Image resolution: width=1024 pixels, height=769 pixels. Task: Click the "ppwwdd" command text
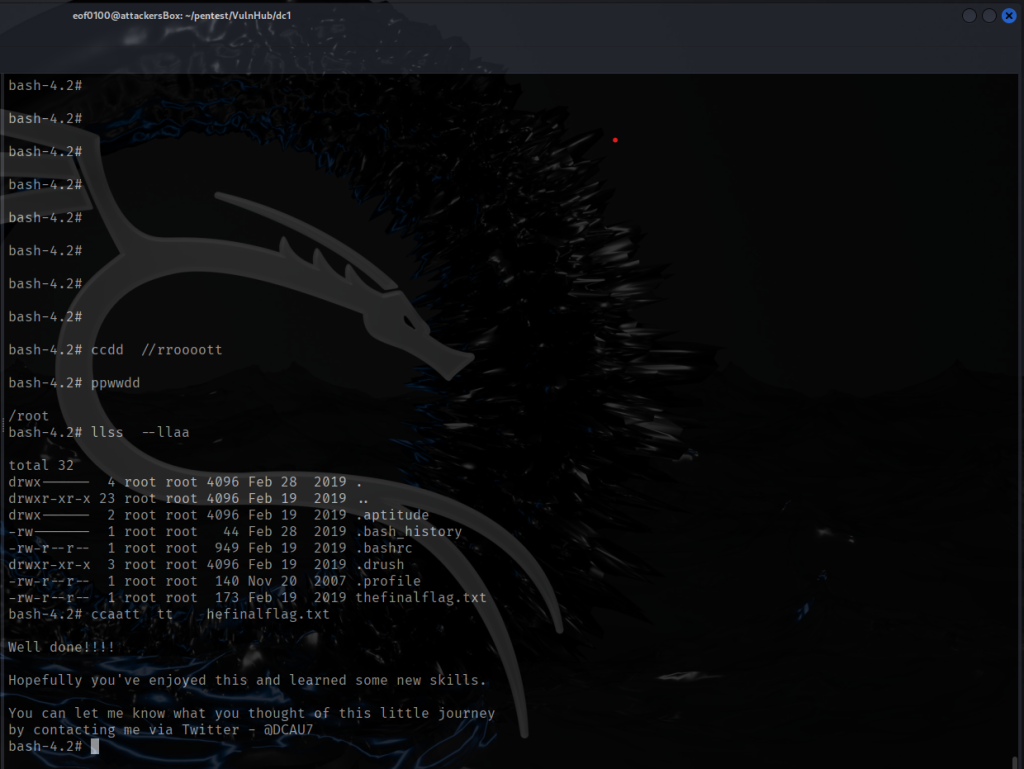point(115,383)
